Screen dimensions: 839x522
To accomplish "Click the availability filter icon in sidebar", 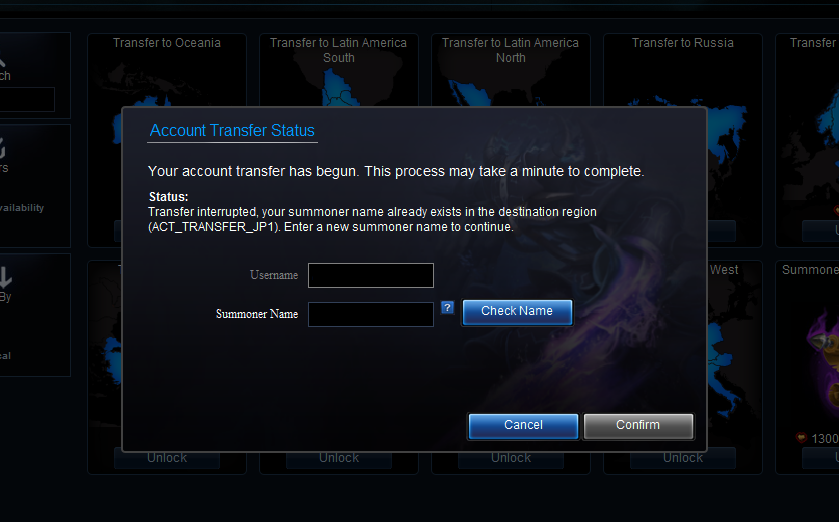I will [3, 148].
